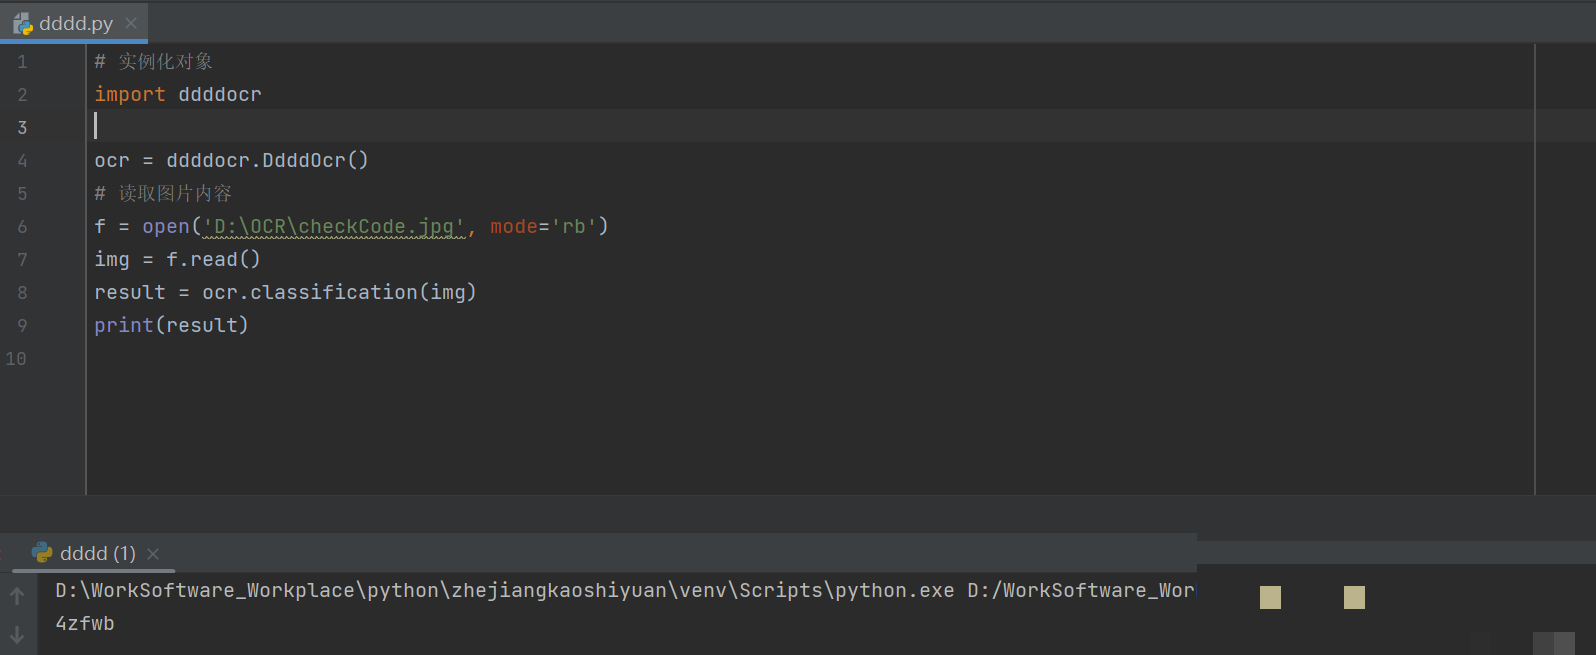Screen dimensions: 1596x655
Task: Click the Python file icon on dddd.py tab
Action: [22, 23]
